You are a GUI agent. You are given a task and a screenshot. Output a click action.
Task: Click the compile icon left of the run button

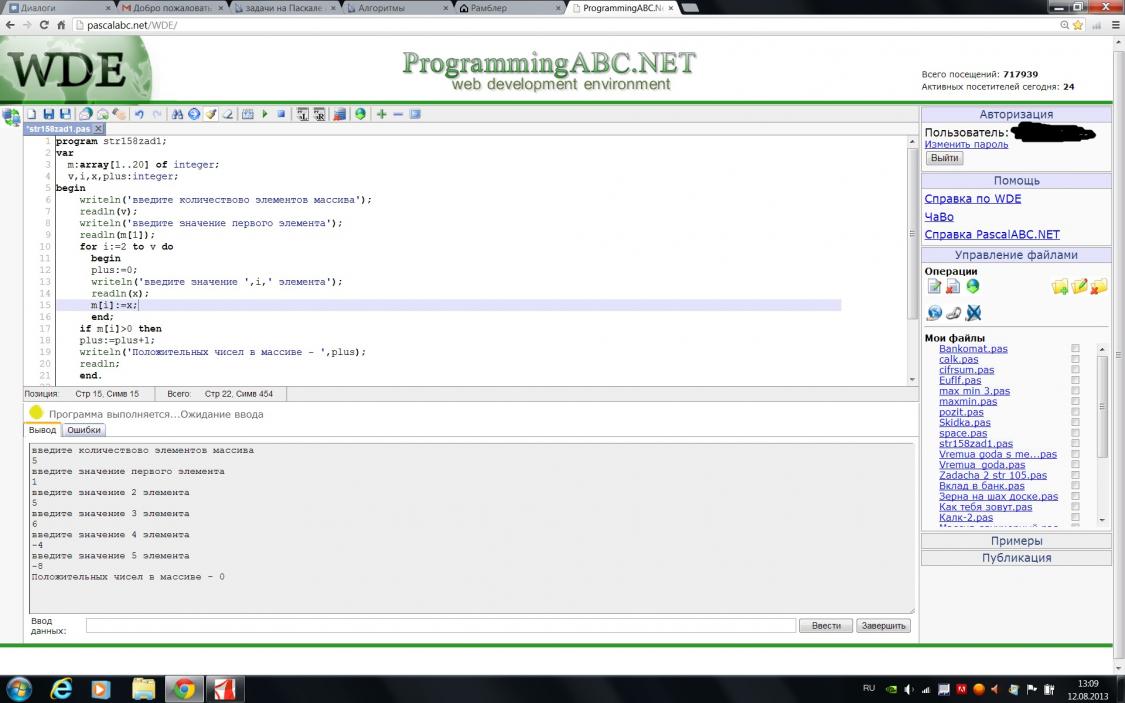click(248, 114)
